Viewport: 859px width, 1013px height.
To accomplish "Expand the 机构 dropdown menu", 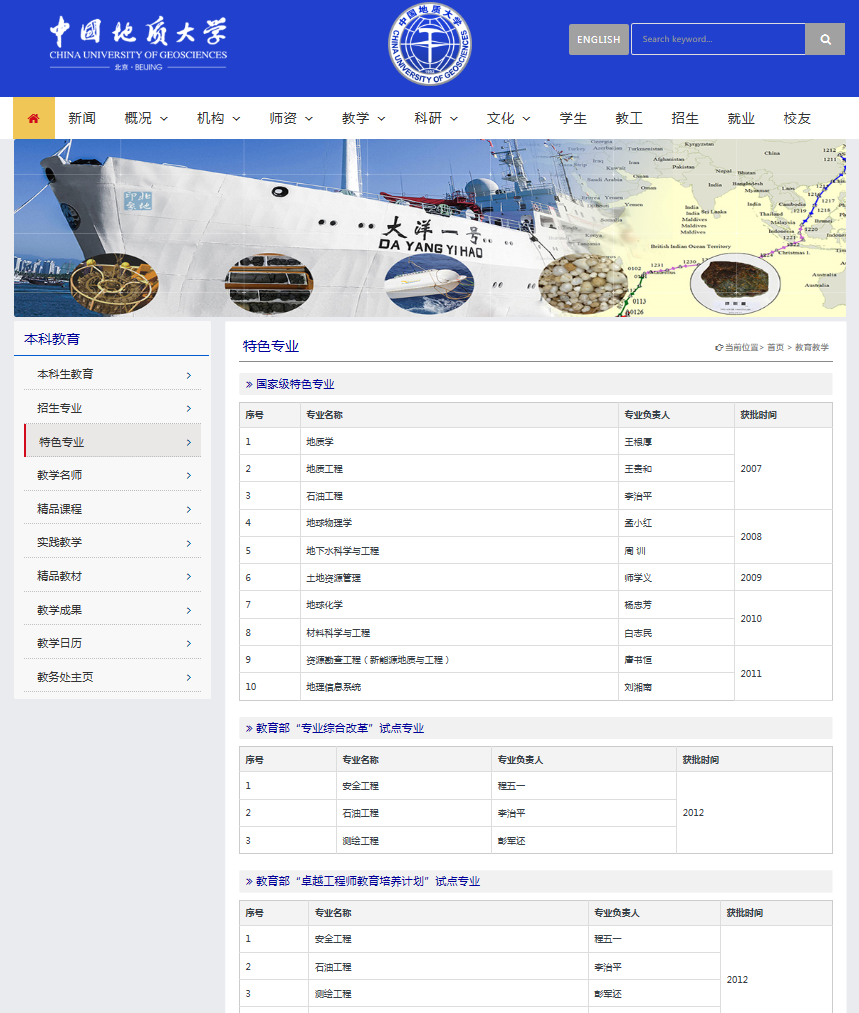I will click(x=218, y=118).
